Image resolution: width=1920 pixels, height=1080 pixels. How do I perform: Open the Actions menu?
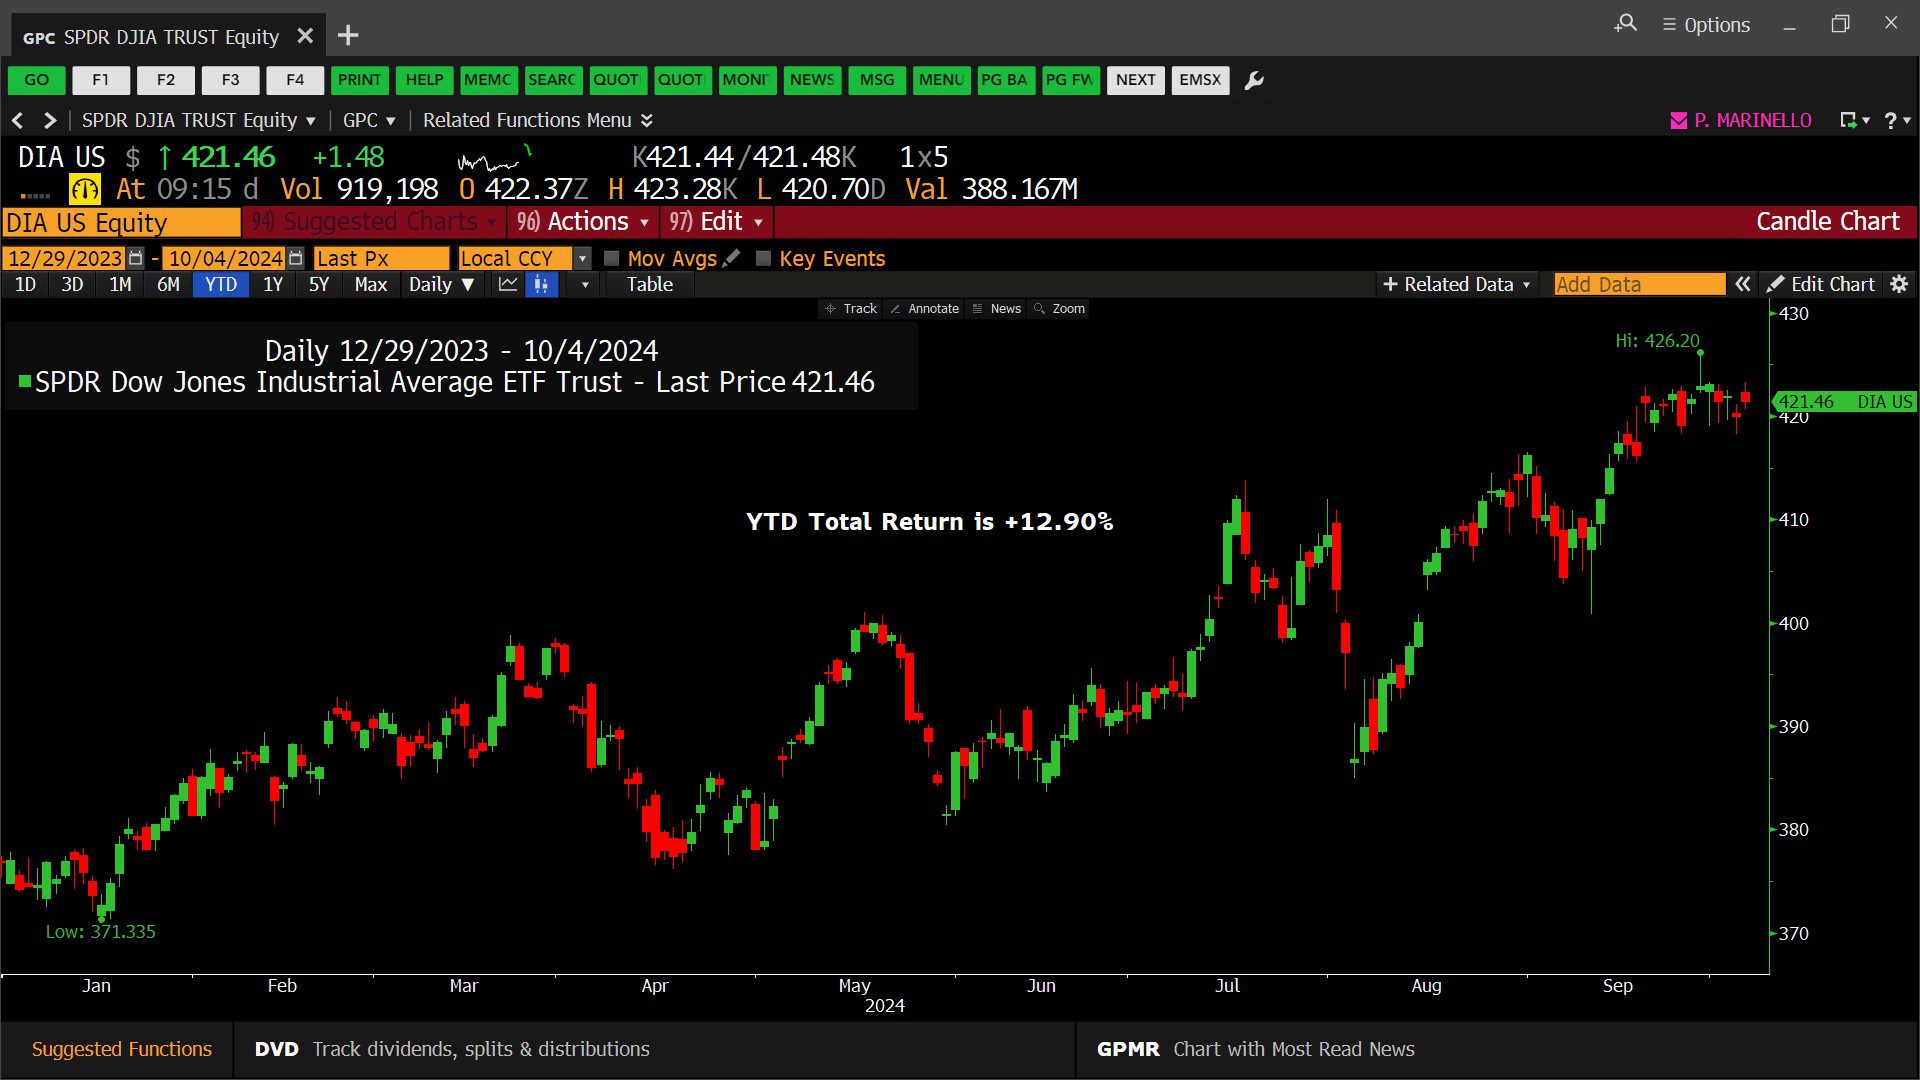(583, 221)
